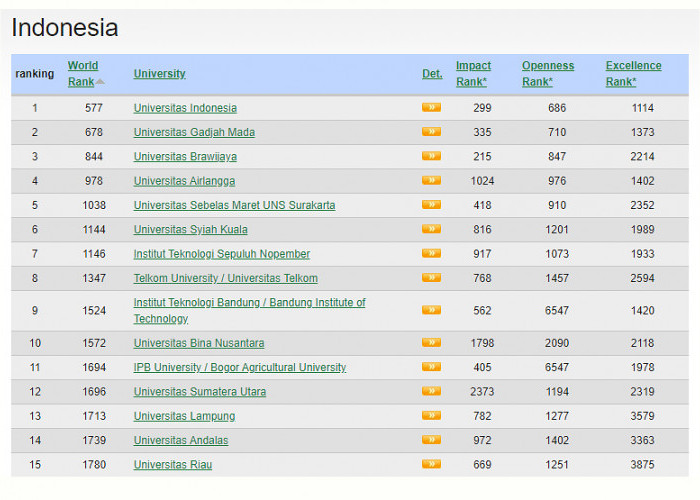Select impact rank value 215

(482, 157)
